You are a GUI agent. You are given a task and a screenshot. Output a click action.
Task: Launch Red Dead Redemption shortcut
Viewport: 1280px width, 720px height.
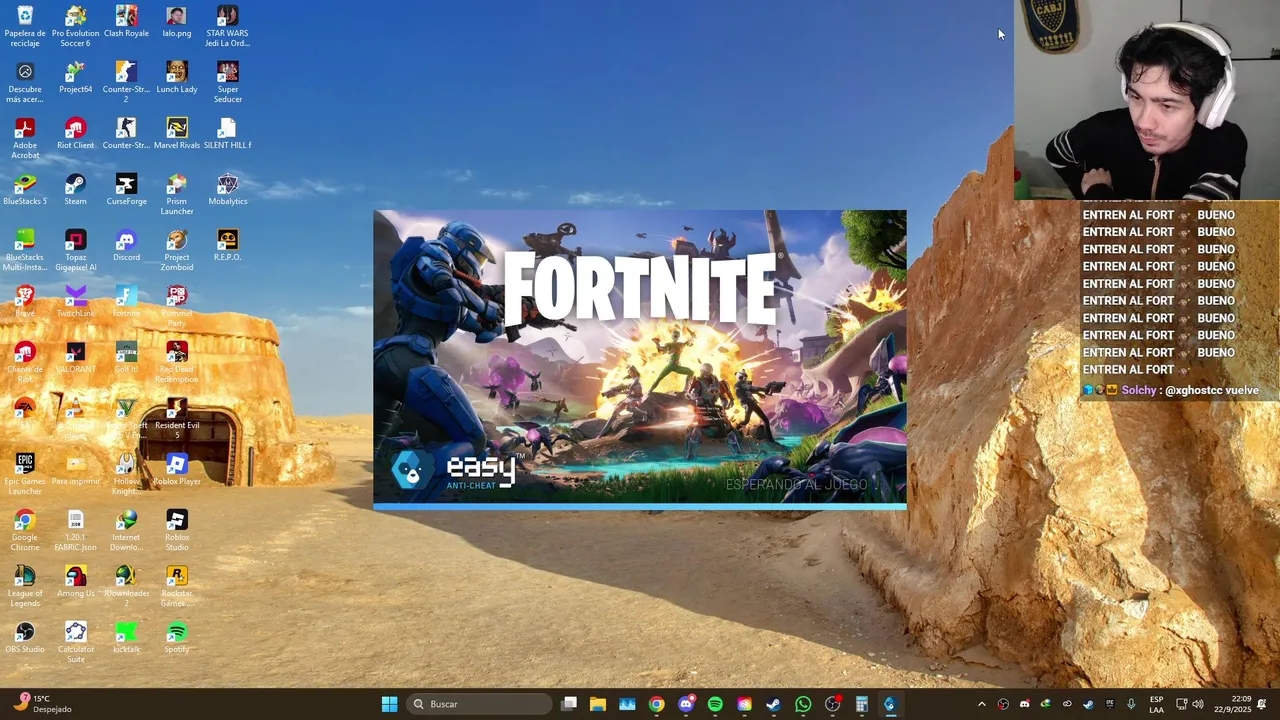tap(177, 362)
